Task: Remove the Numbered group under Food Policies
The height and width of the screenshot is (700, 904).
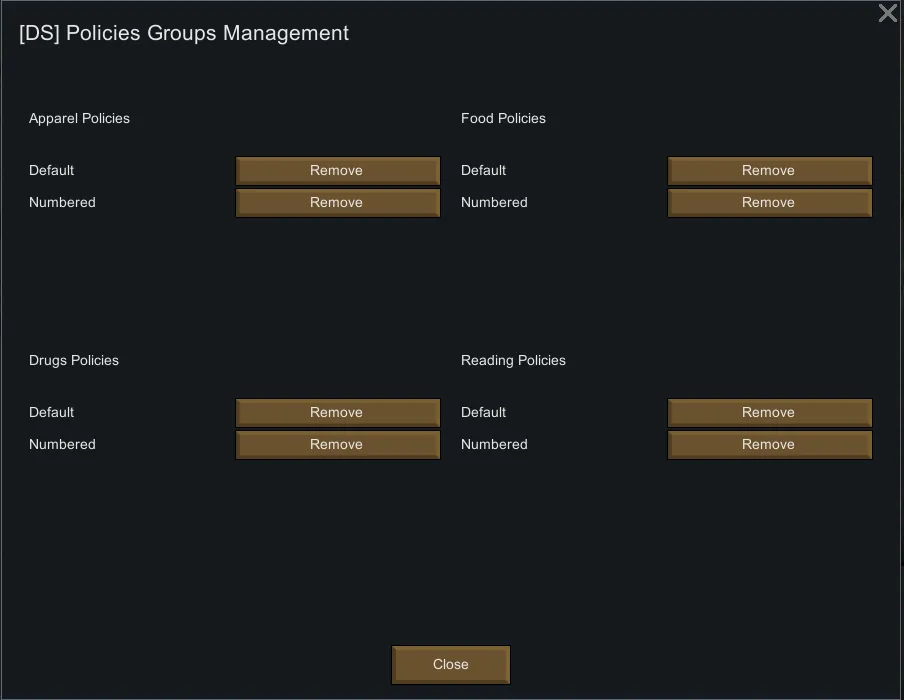Action: tap(769, 203)
